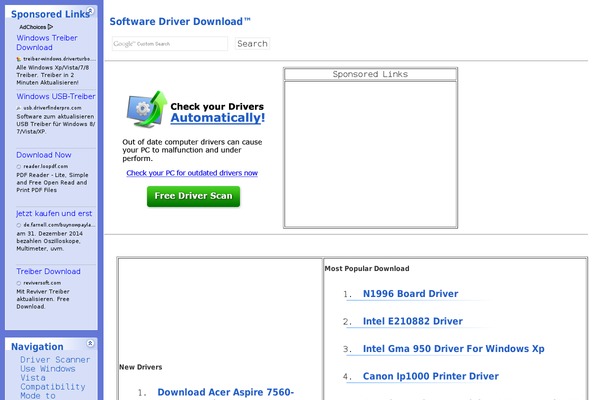Click the Software Driver Download title

click(180, 21)
